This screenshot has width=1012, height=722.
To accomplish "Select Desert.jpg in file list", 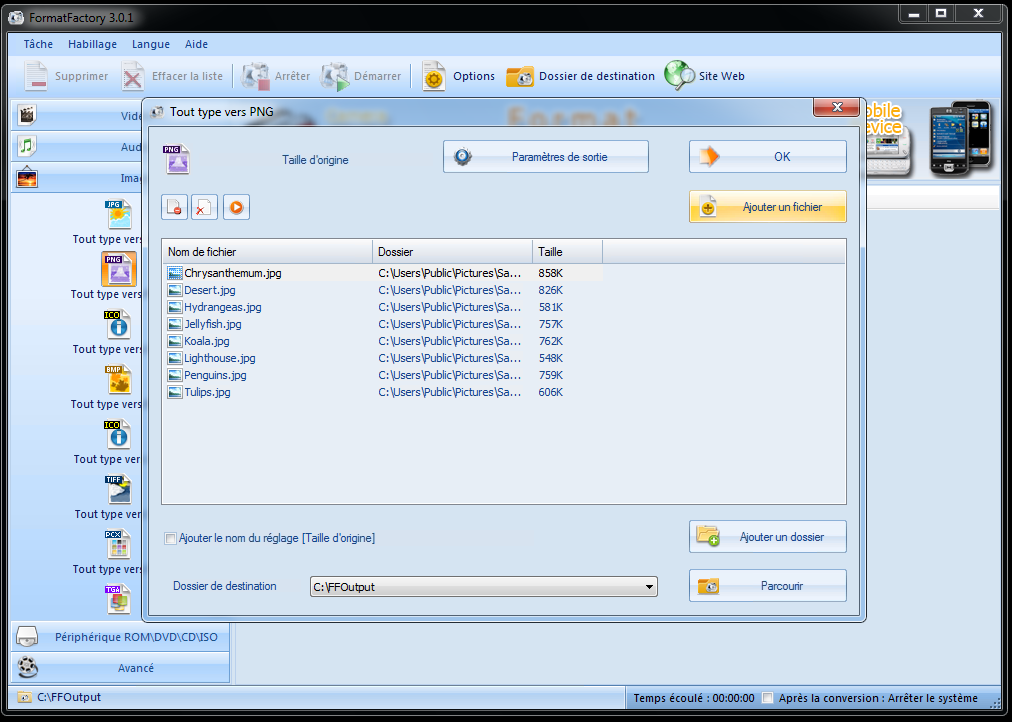I will [x=210, y=290].
